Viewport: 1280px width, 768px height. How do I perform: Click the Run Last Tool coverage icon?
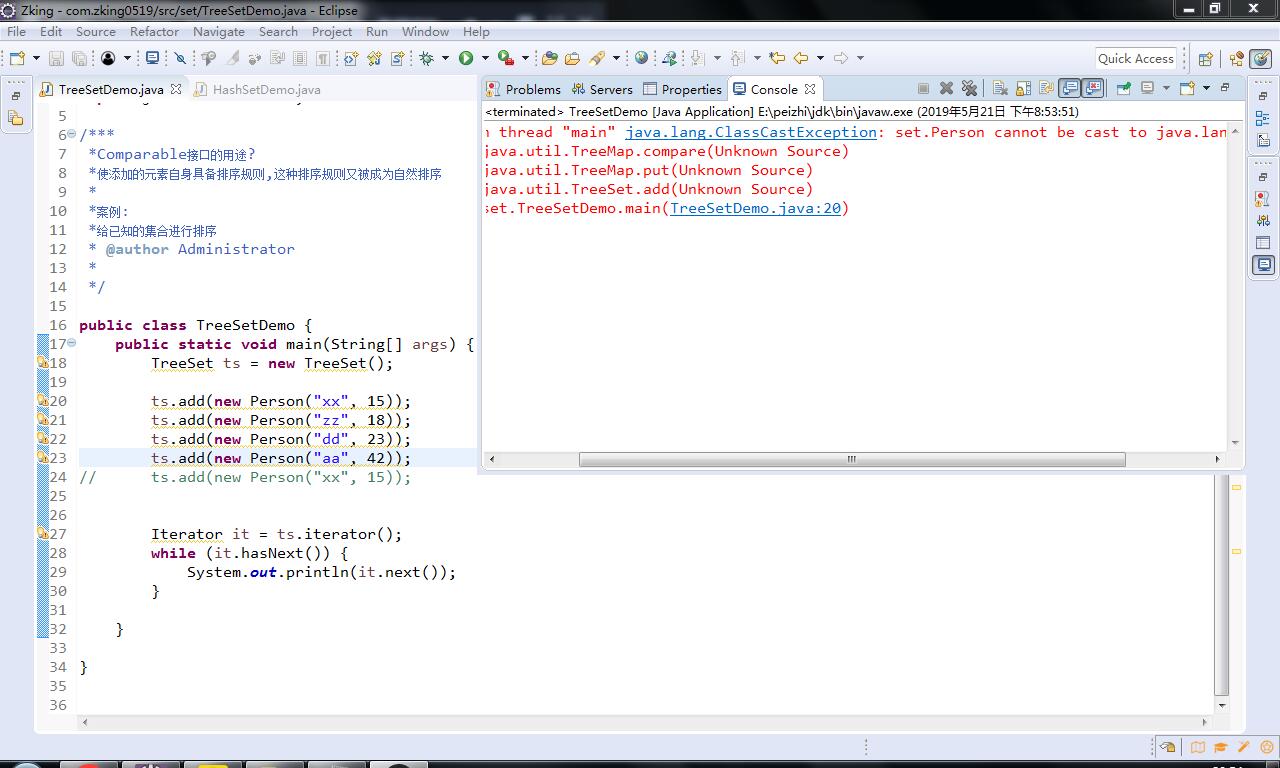506,58
